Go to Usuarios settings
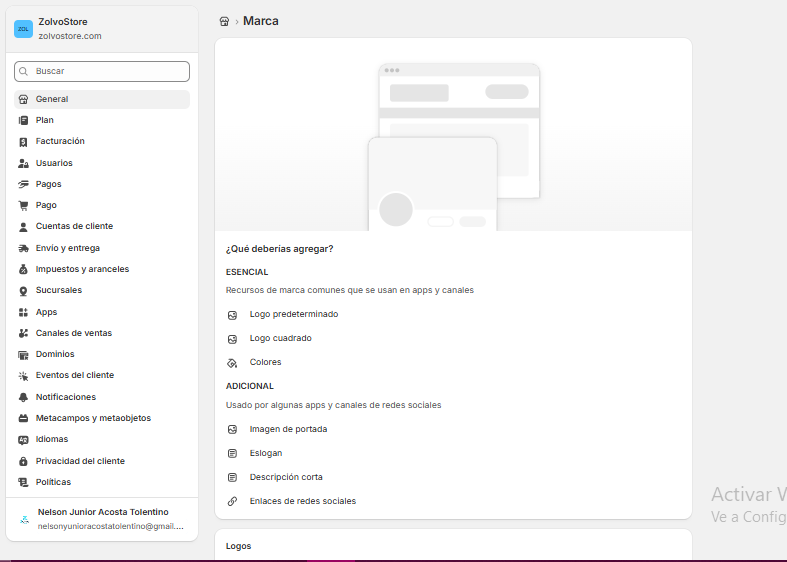This screenshot has width=787, height=562. point(102,163)
